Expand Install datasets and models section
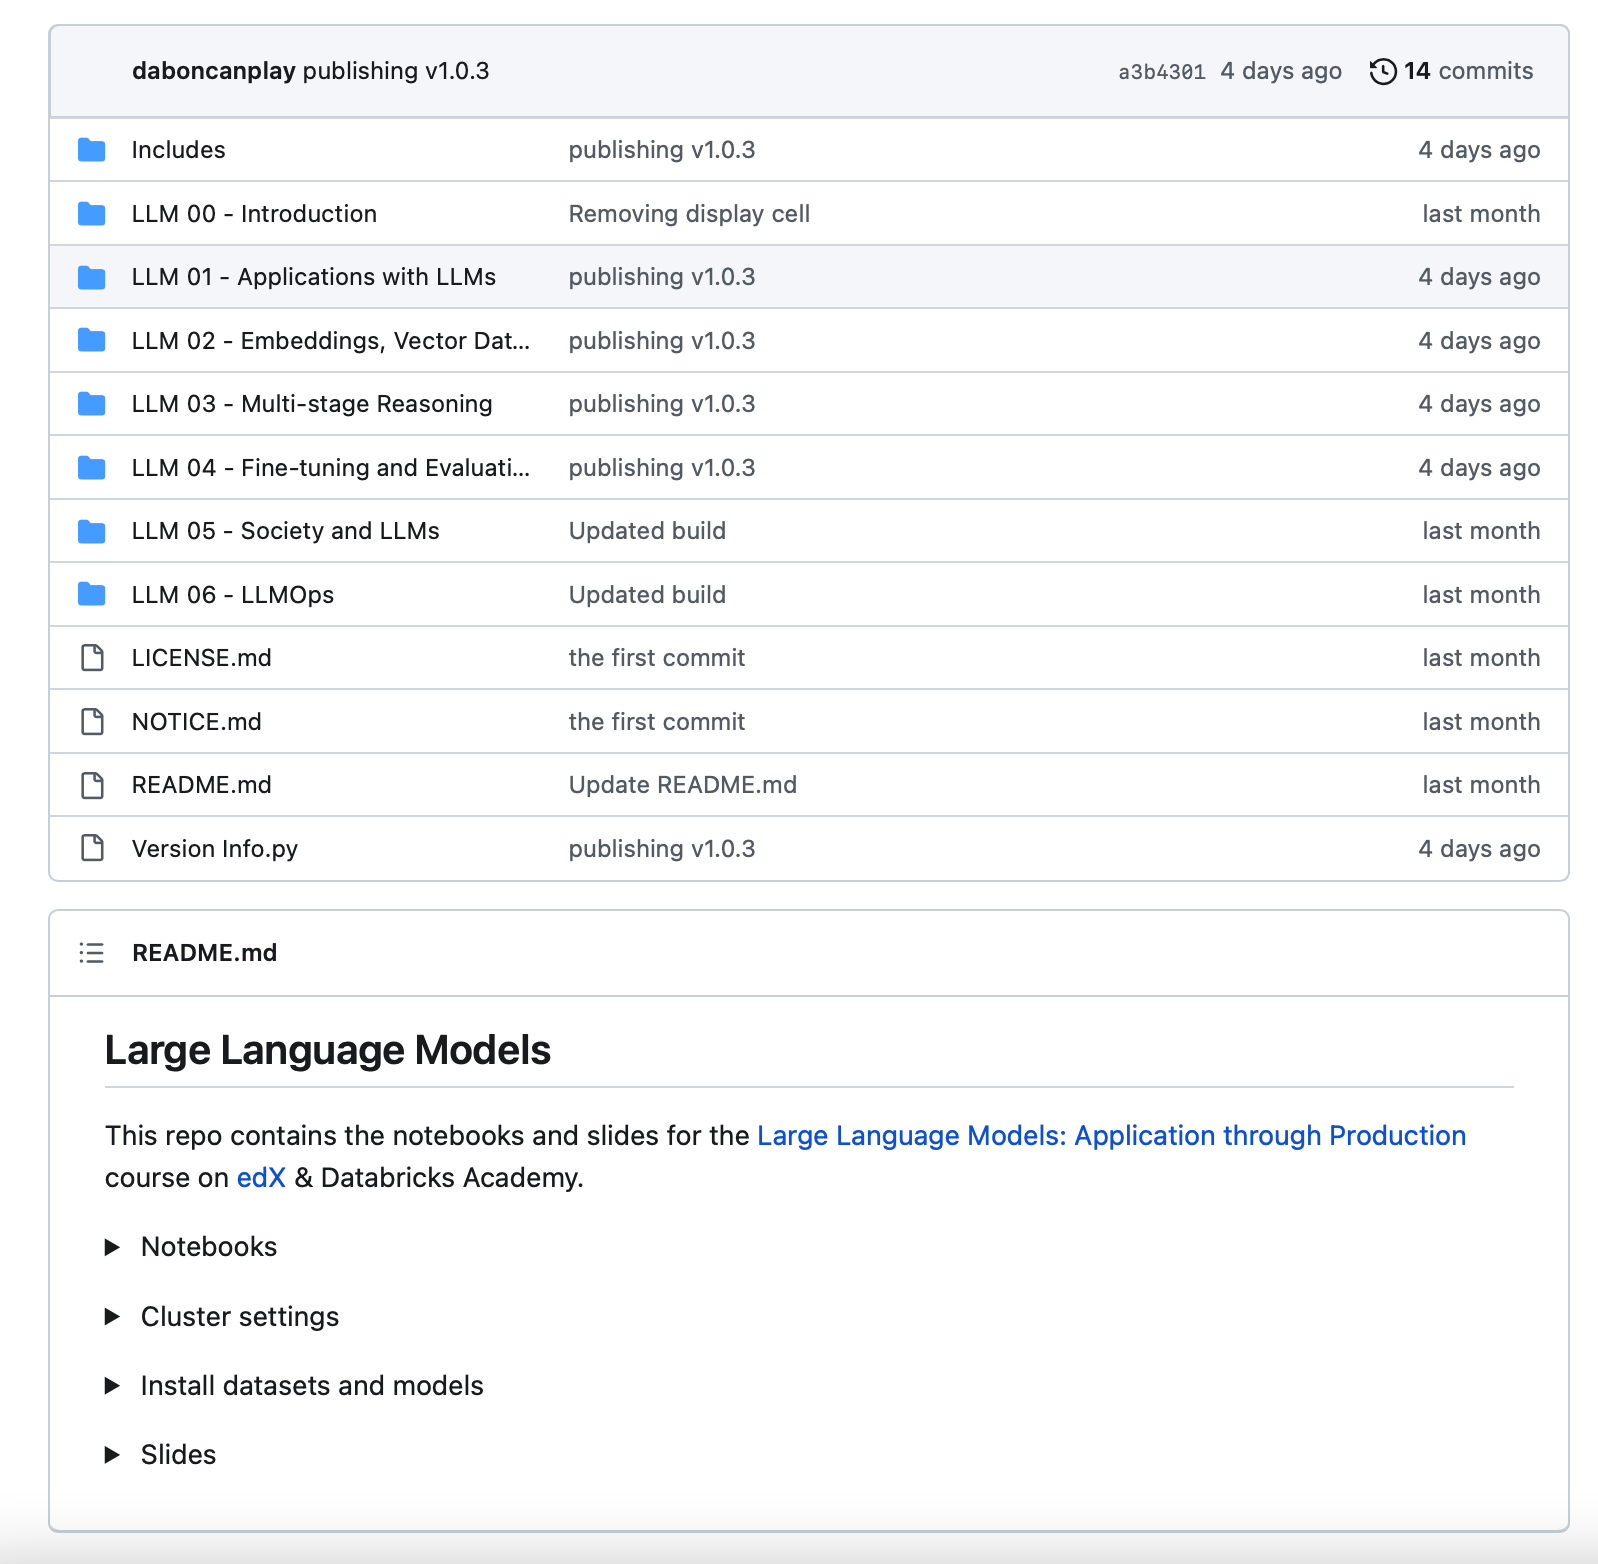Screen dimensions: 1598x1564 click(x=113, y=1386)
